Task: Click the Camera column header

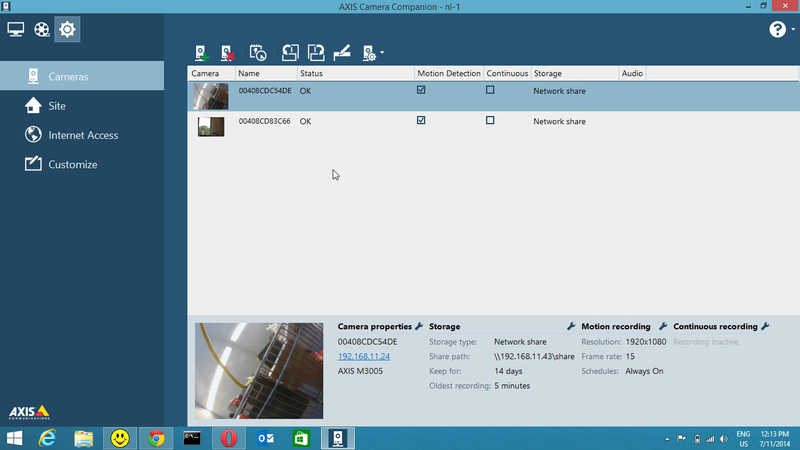Action: click(211, 73)
